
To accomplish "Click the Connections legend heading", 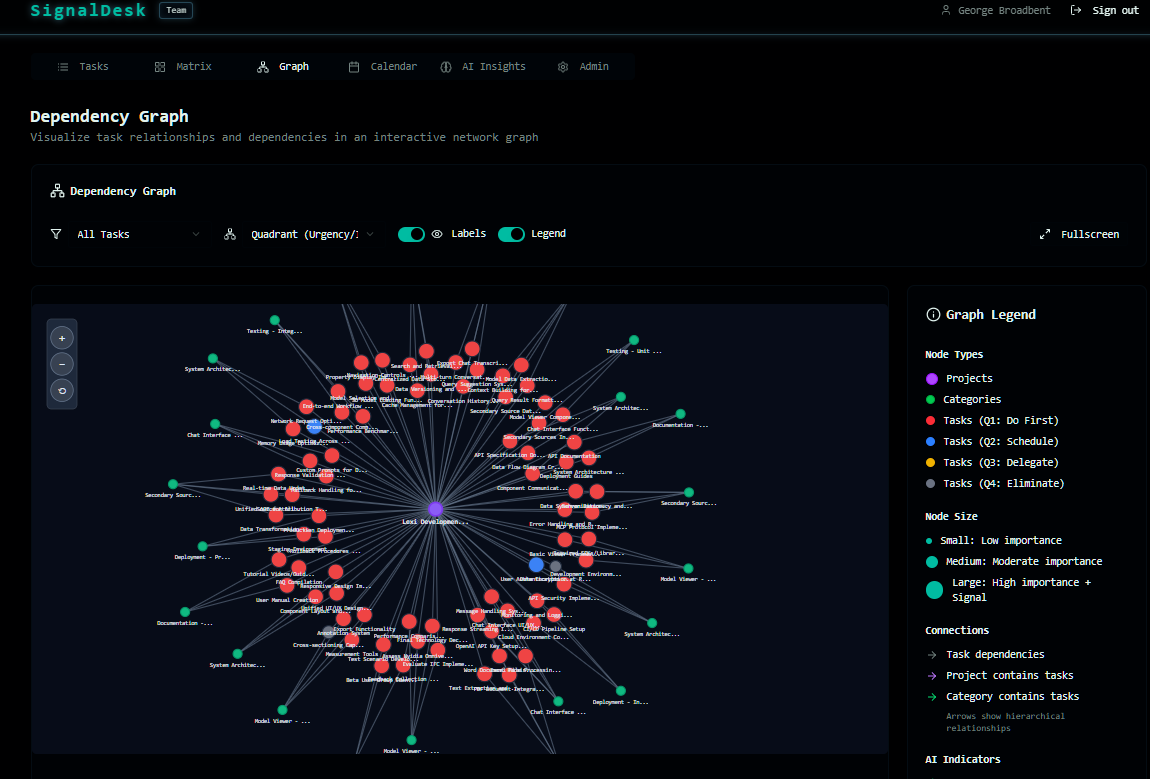I will 957,630.
